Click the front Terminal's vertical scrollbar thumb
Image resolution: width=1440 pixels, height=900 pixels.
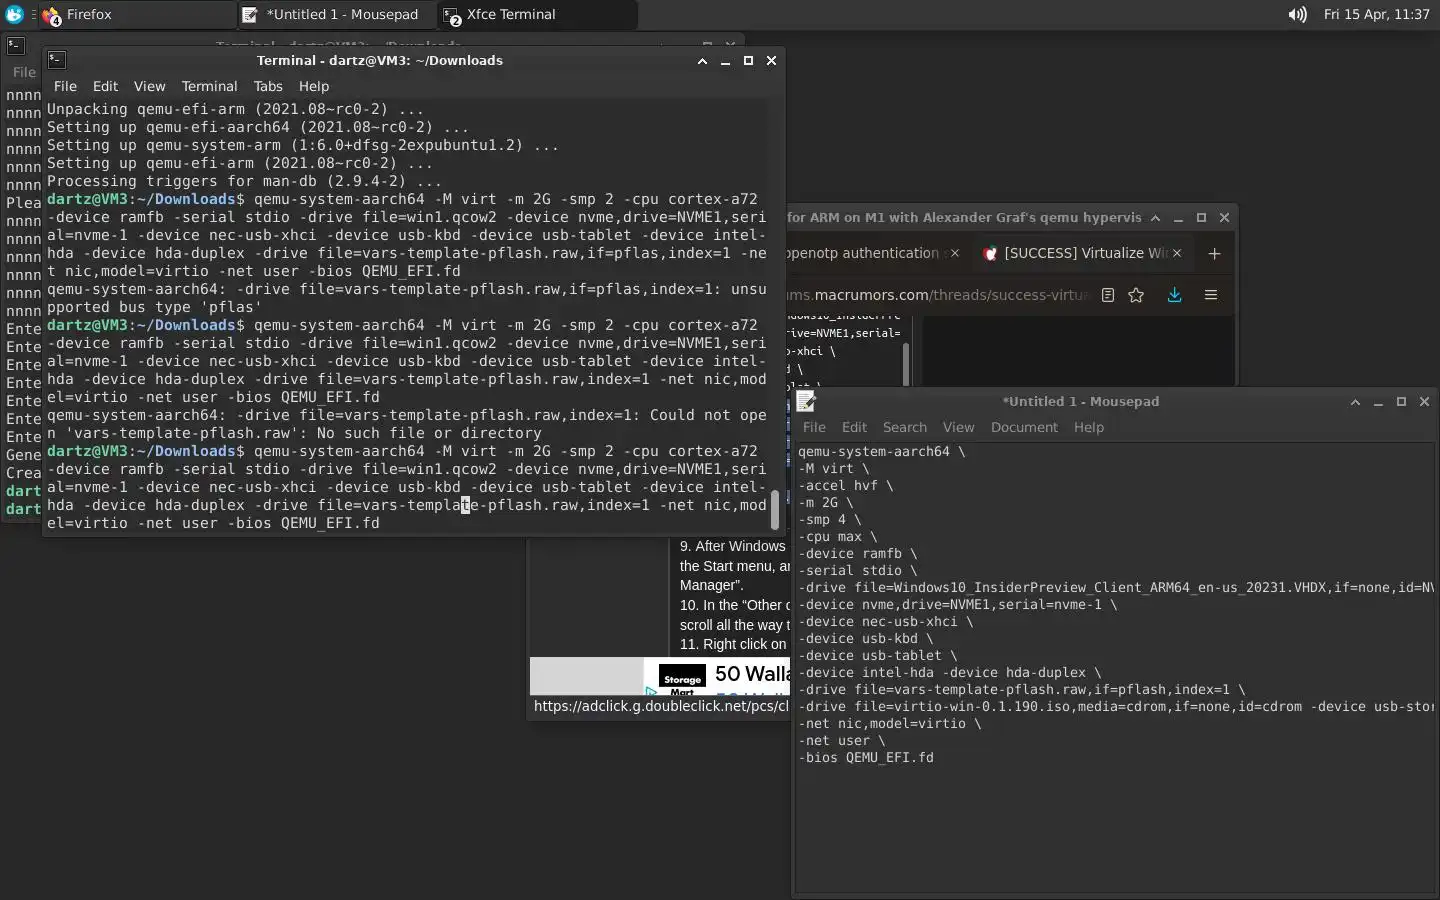pyautogui.click(x=774, y=510)
